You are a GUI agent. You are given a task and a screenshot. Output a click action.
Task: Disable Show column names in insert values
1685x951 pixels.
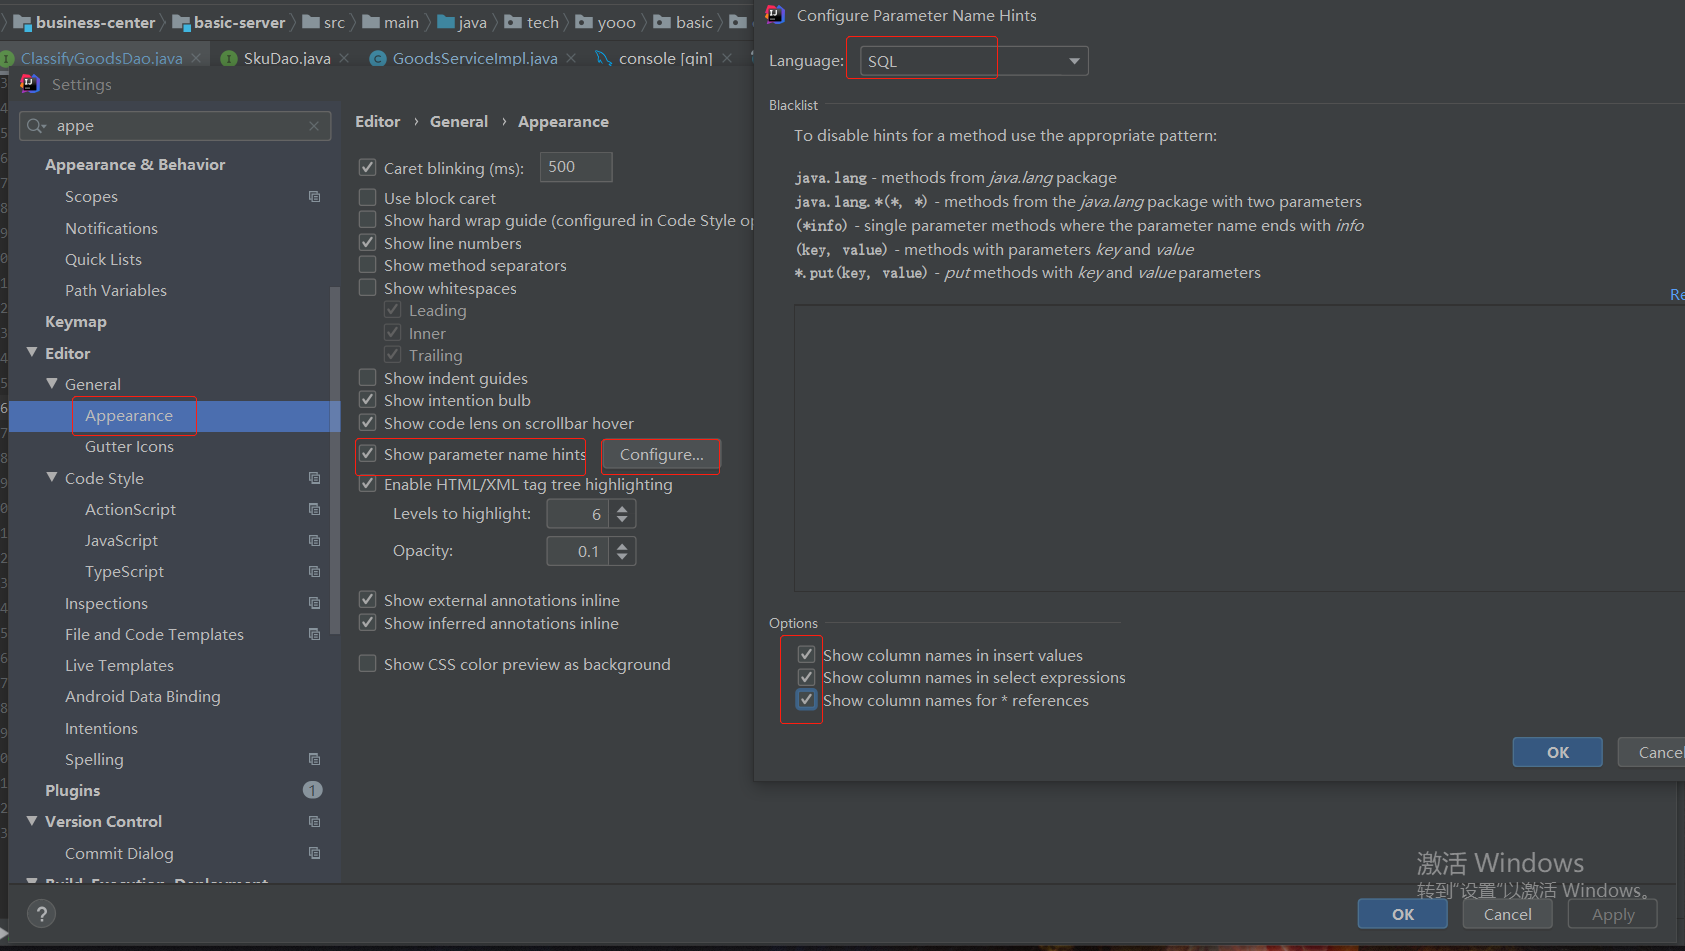(x=805, y=653)
